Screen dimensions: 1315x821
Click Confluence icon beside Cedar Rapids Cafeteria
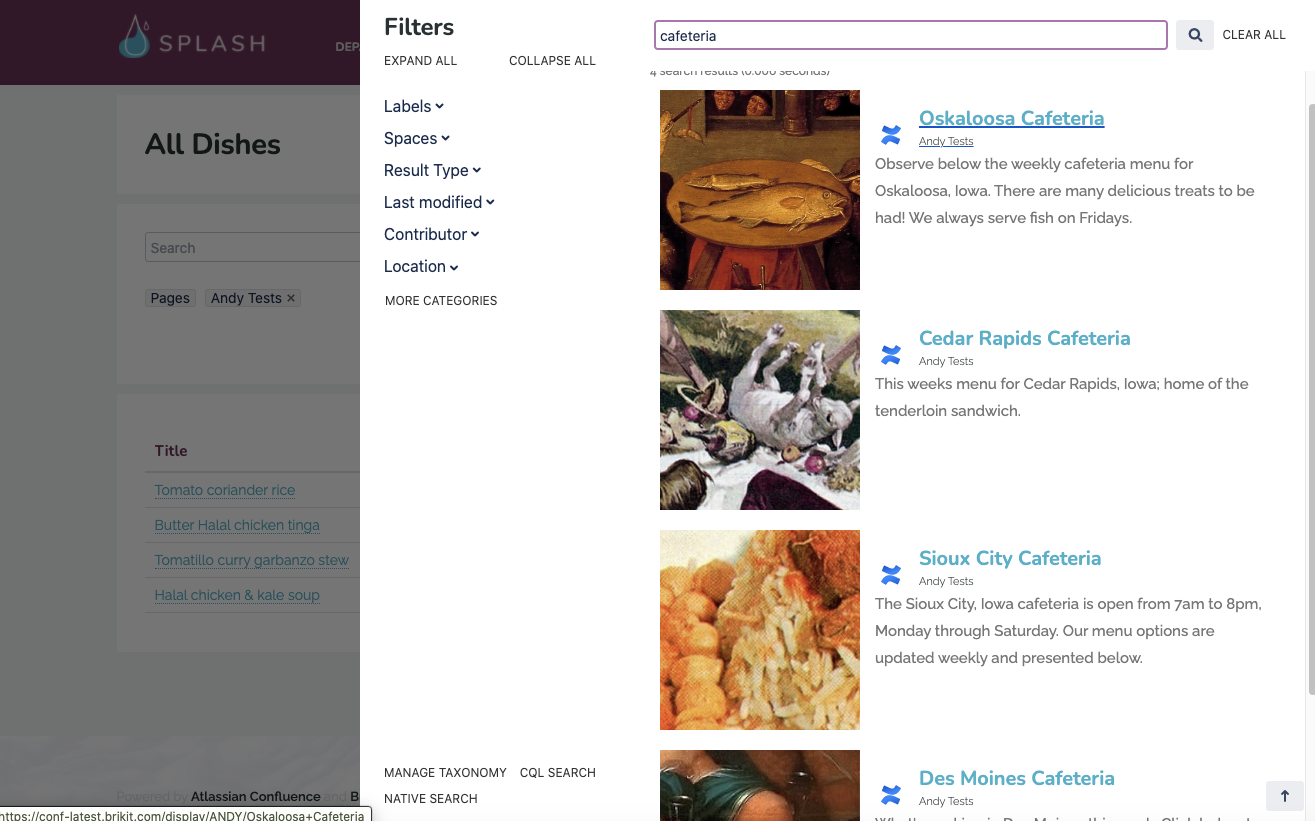coord(891,355)
